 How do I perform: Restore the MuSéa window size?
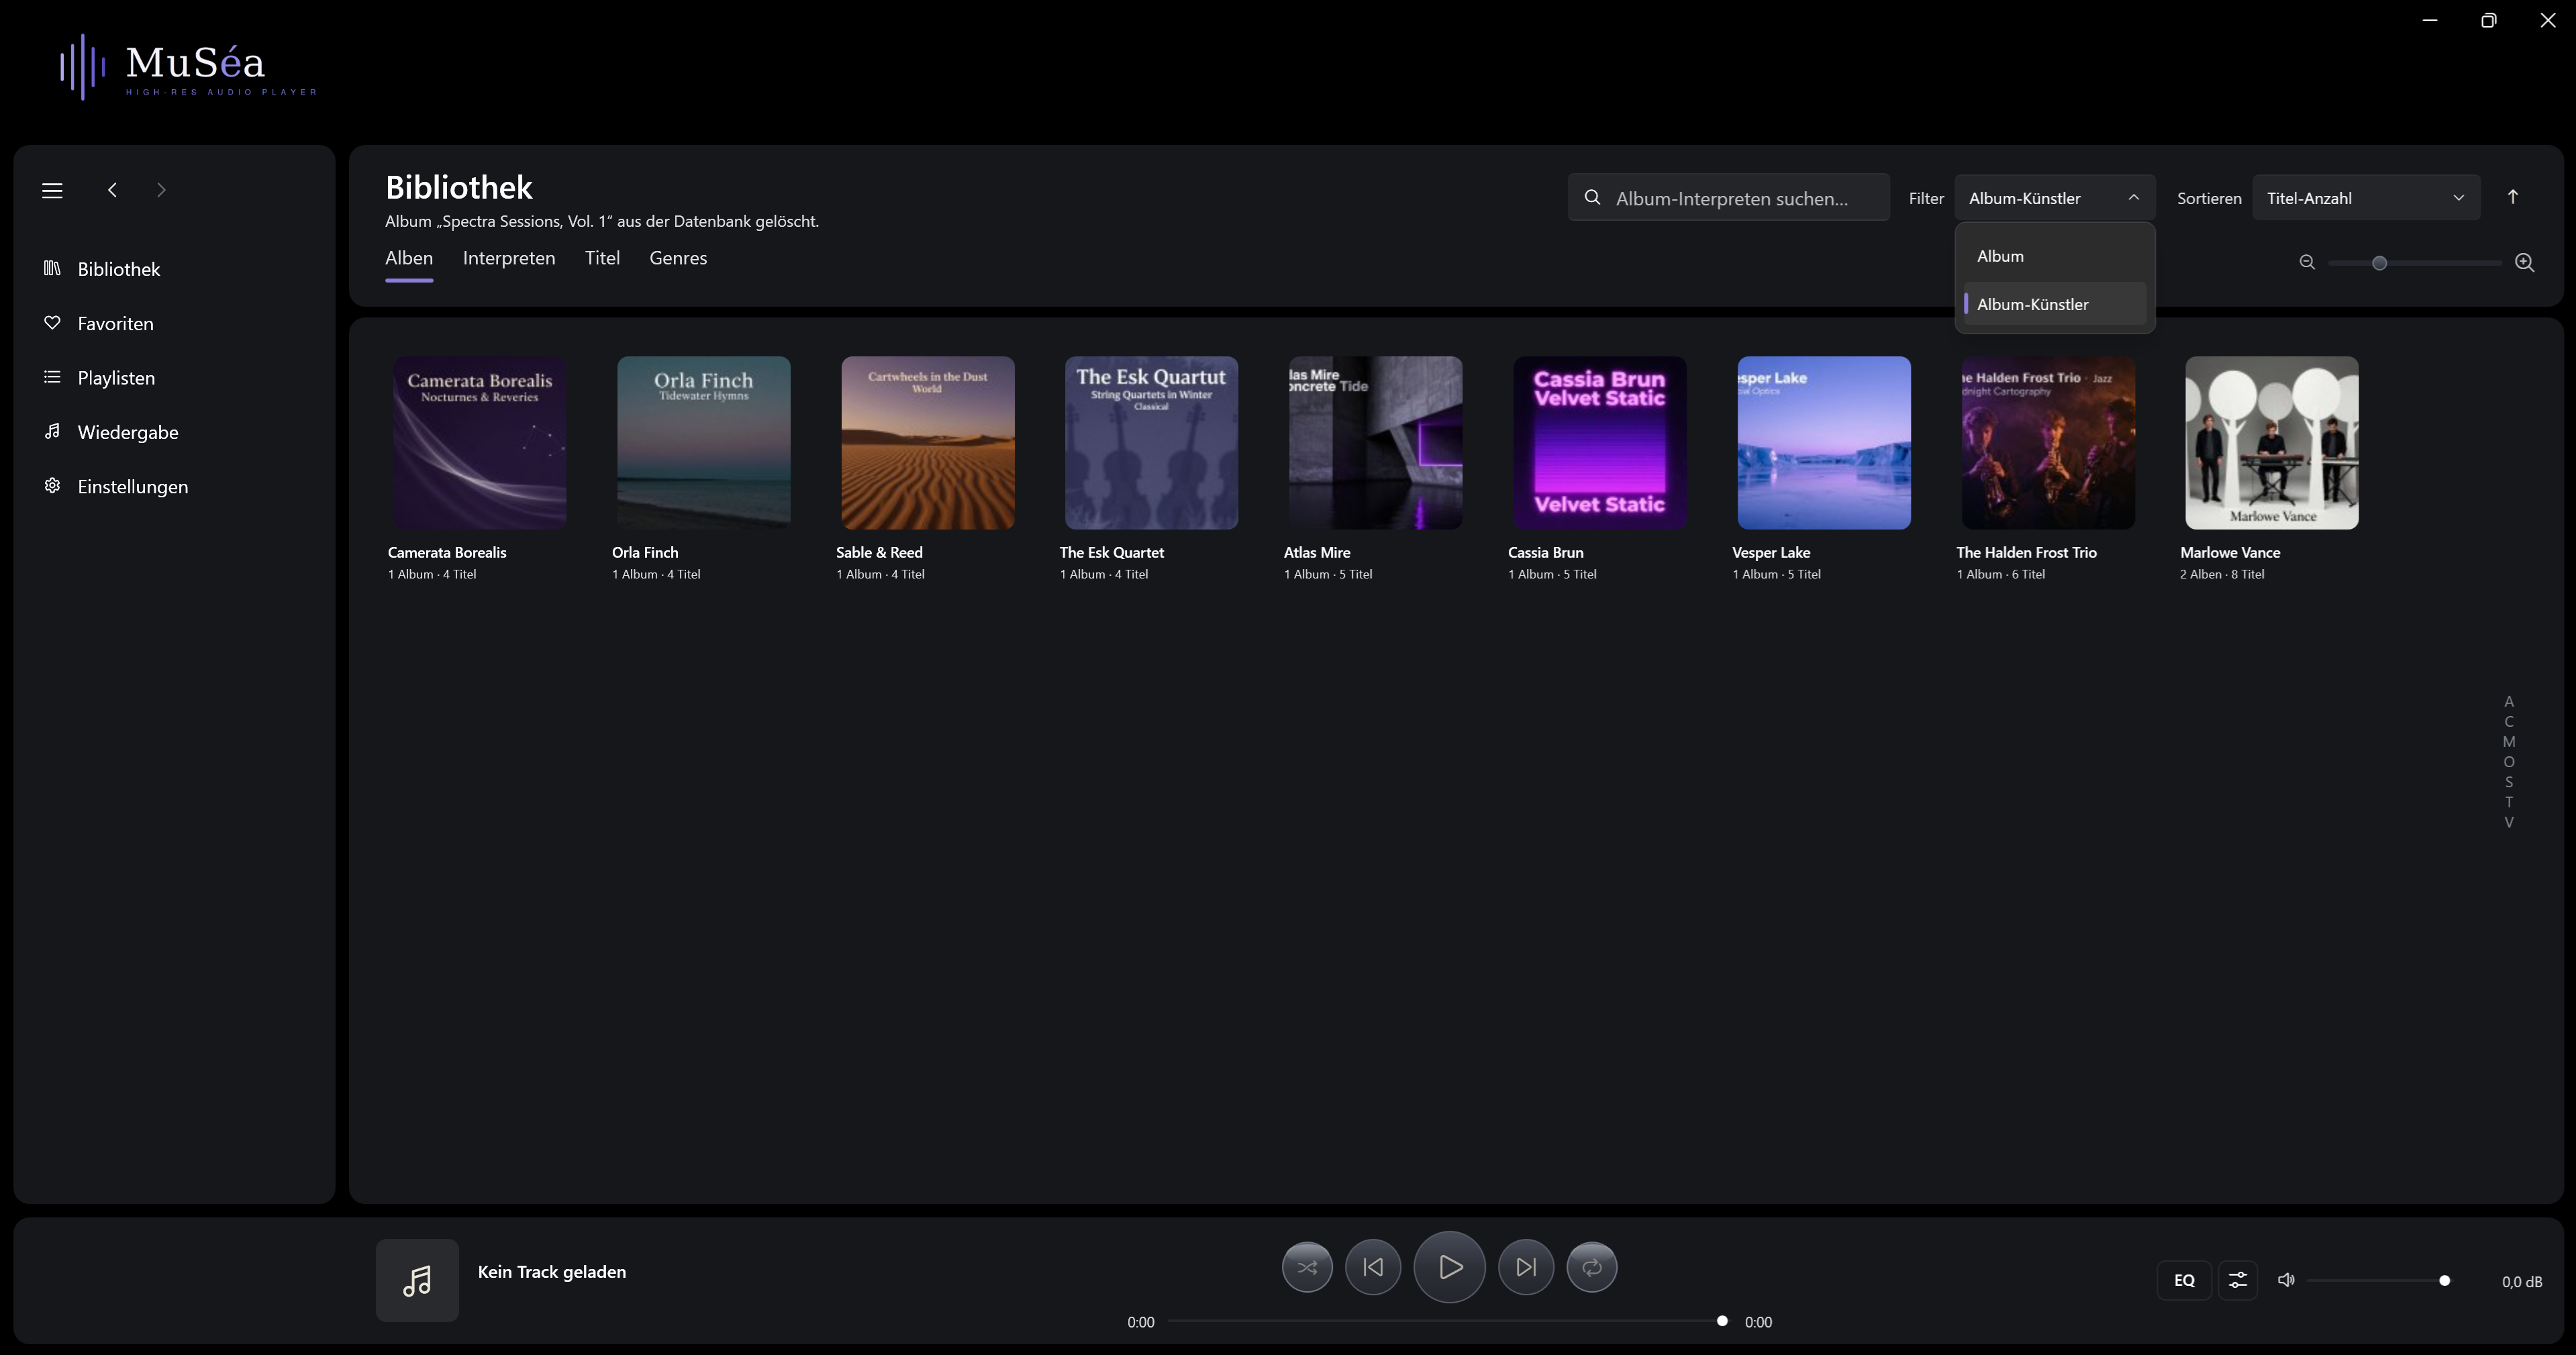(x=2489, y=20)
